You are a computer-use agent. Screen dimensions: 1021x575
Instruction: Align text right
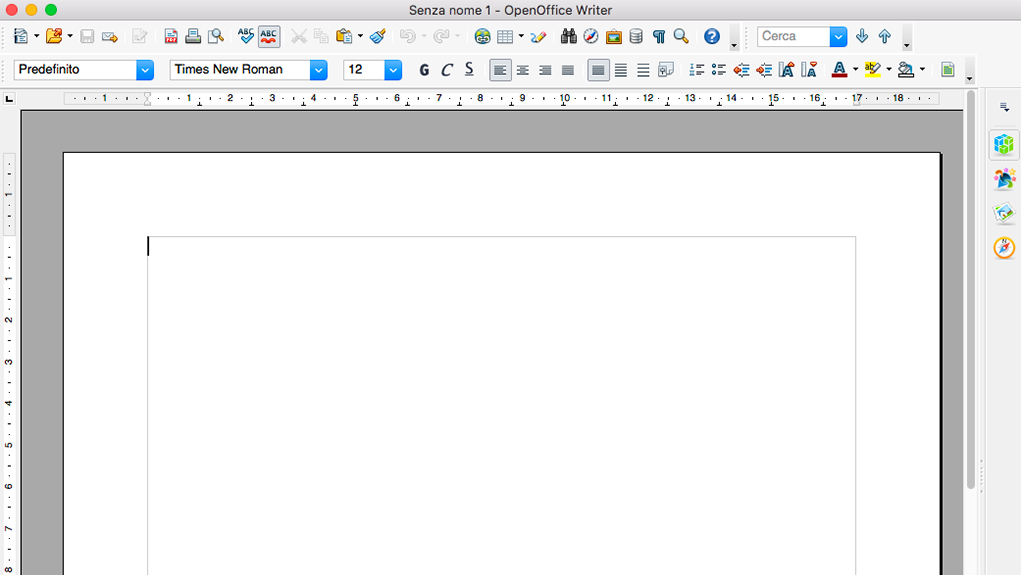[x=545, y=70]
